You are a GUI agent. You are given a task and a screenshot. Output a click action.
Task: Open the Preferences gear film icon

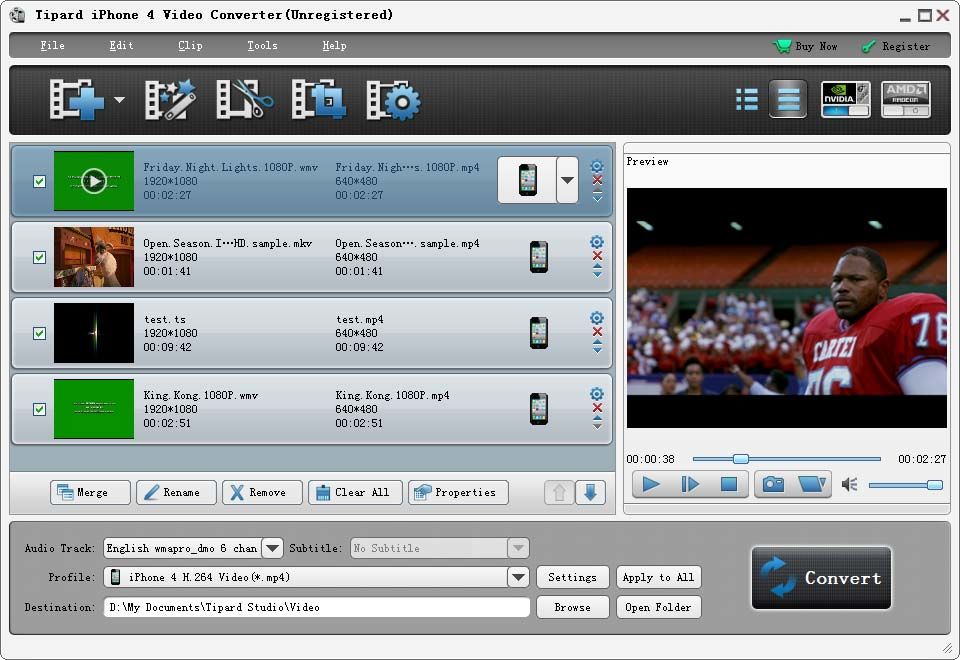click(x=393, y=99)
